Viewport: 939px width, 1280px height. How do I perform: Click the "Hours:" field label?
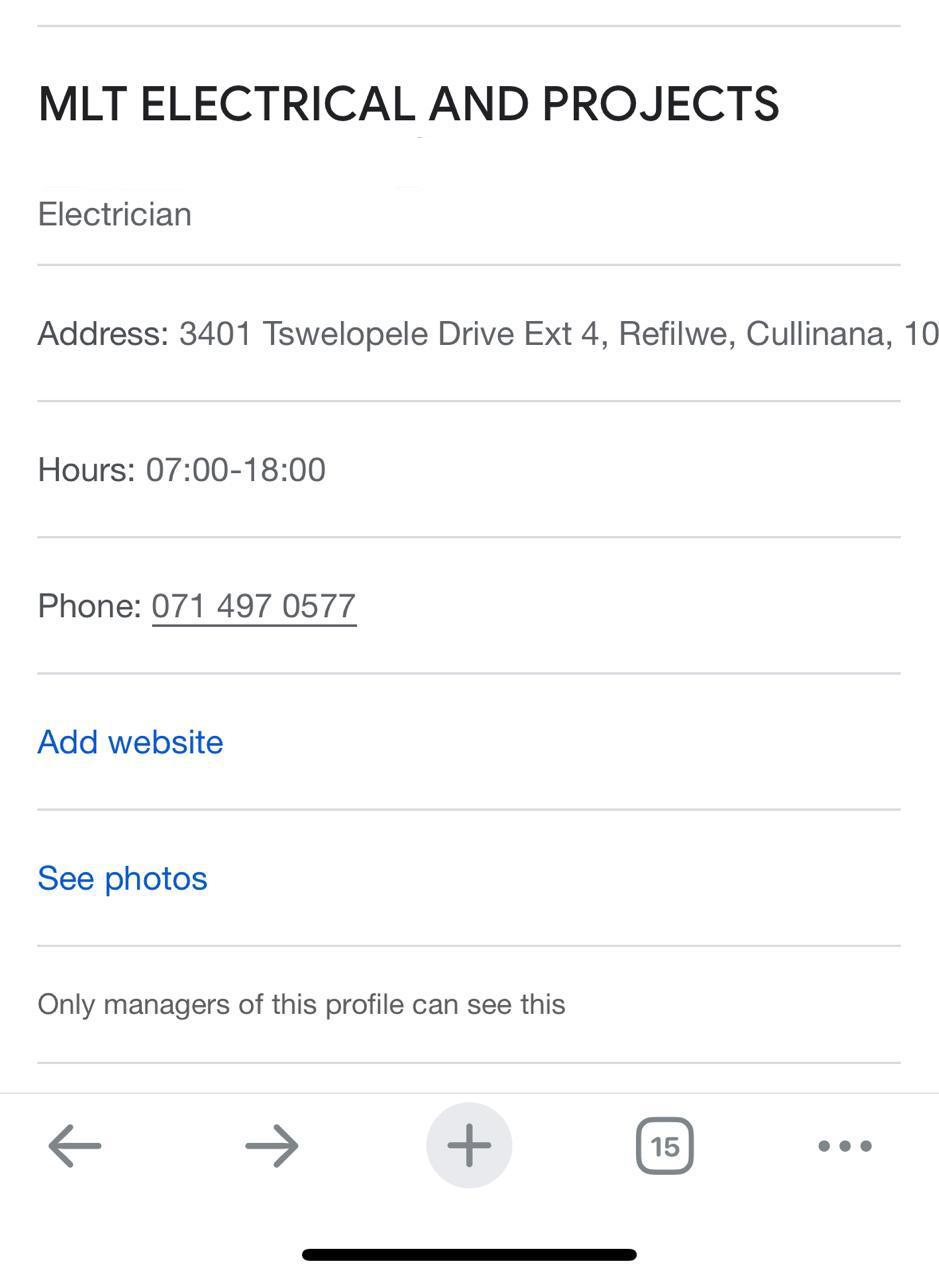click(x=86, y=470)
